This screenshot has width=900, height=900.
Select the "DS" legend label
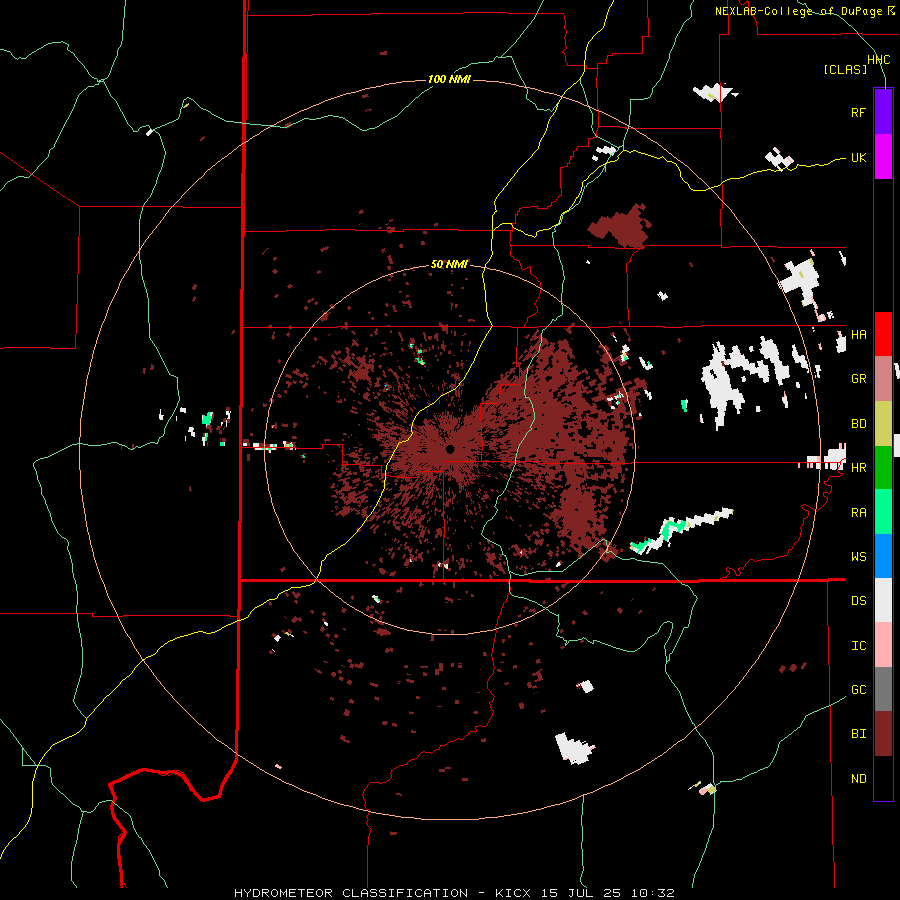[x=858, y=601]
